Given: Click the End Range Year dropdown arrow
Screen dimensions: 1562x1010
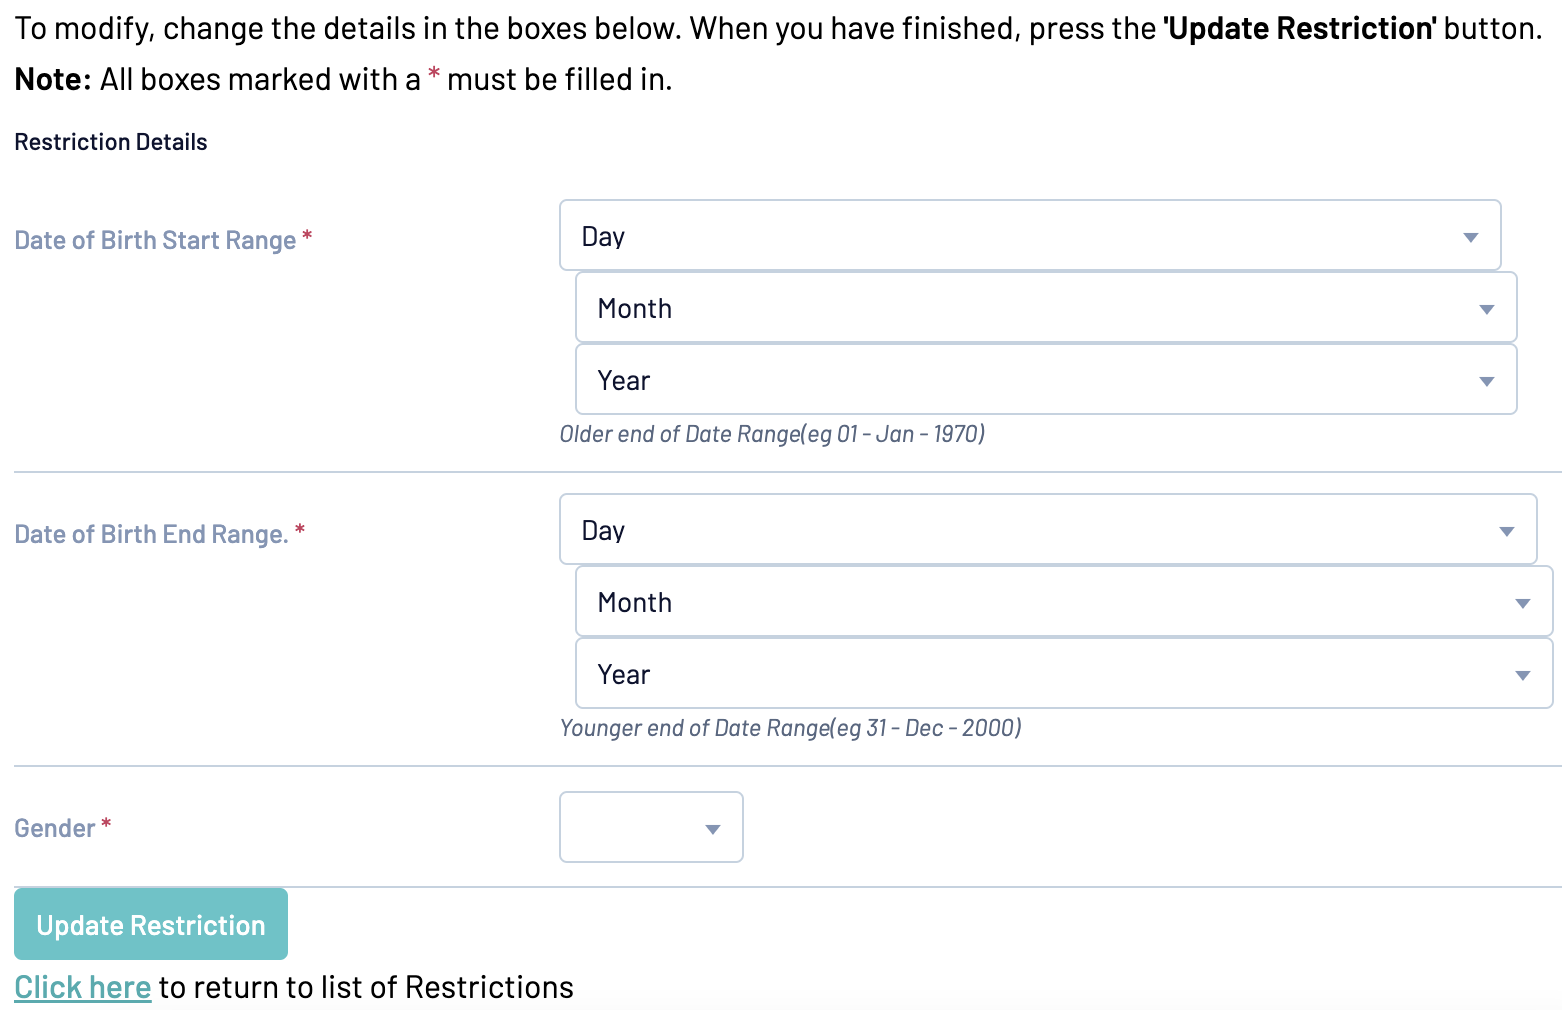Looking at the screenshot, I should pyautogui.click(x=1522, y=675).
